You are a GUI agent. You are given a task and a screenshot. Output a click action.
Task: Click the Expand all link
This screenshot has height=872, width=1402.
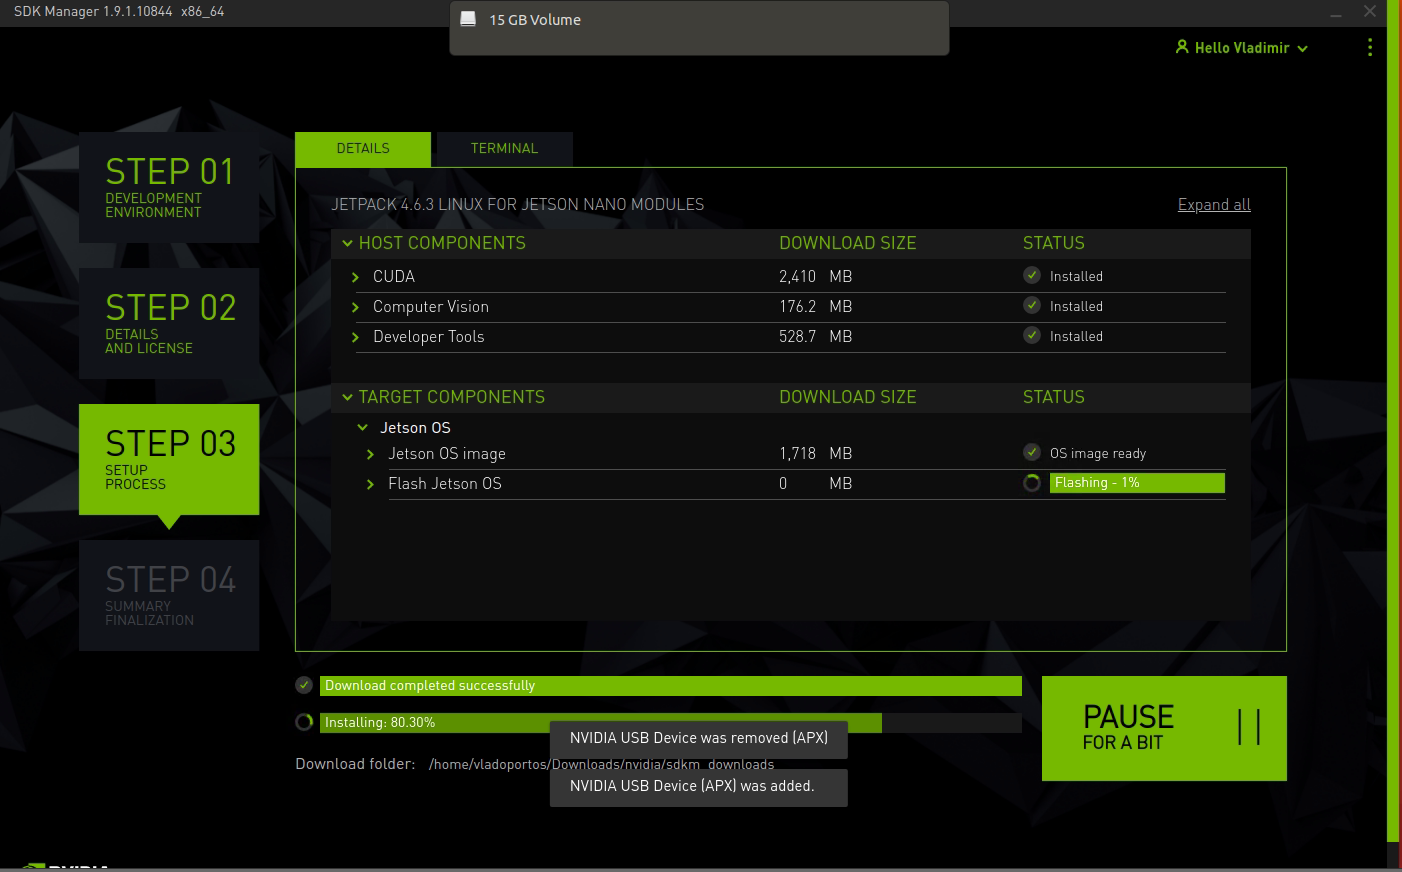point(1214,204)
